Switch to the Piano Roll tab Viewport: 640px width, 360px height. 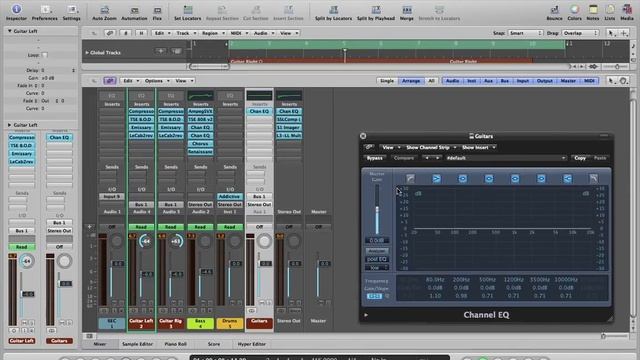tap(176, 344)
